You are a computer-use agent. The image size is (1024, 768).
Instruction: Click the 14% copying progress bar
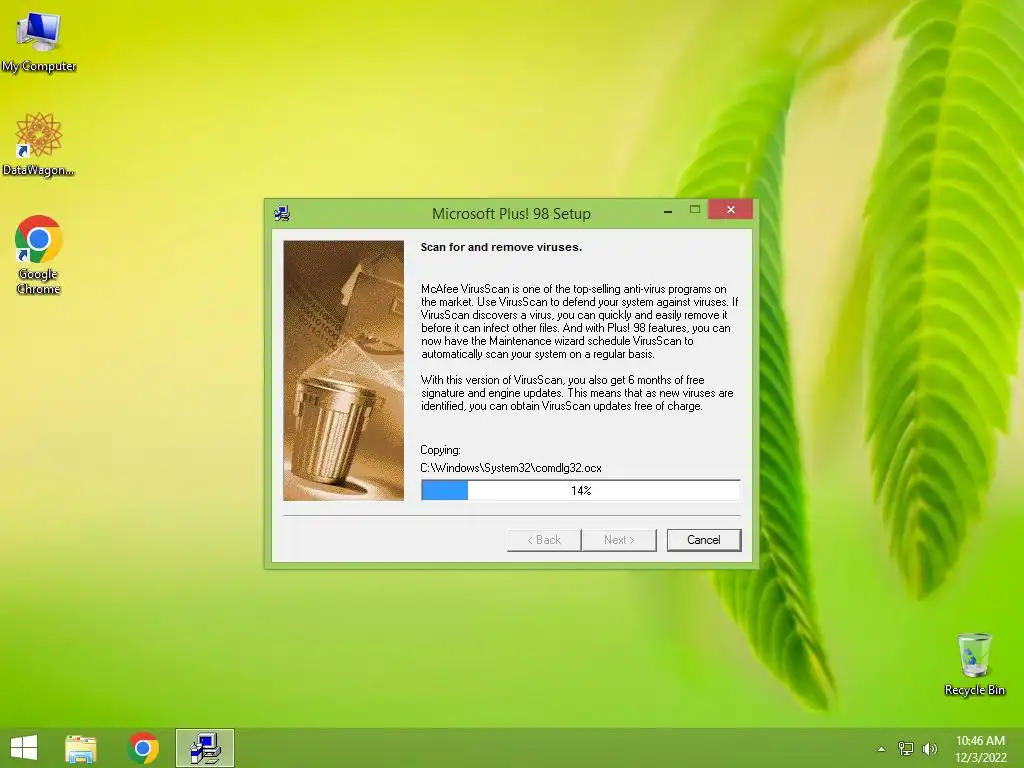(581, 490)
